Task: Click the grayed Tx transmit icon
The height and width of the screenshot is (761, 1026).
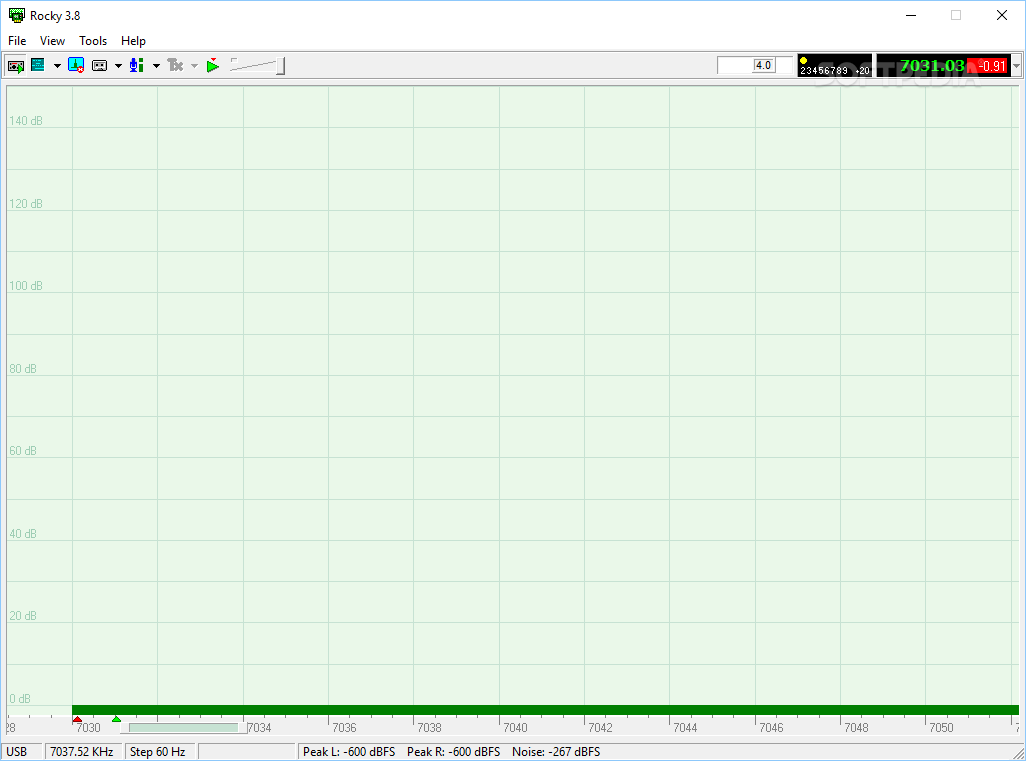Action: (175, 65)
